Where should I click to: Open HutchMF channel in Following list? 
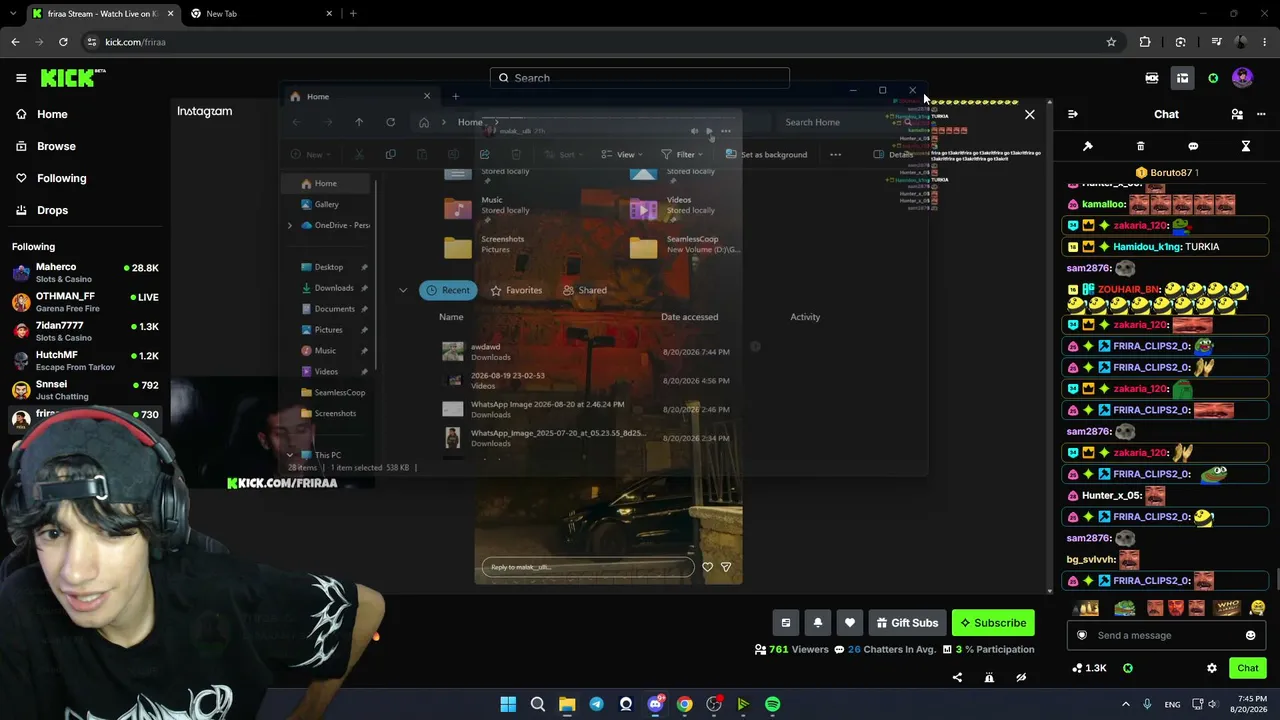point(85,360)
